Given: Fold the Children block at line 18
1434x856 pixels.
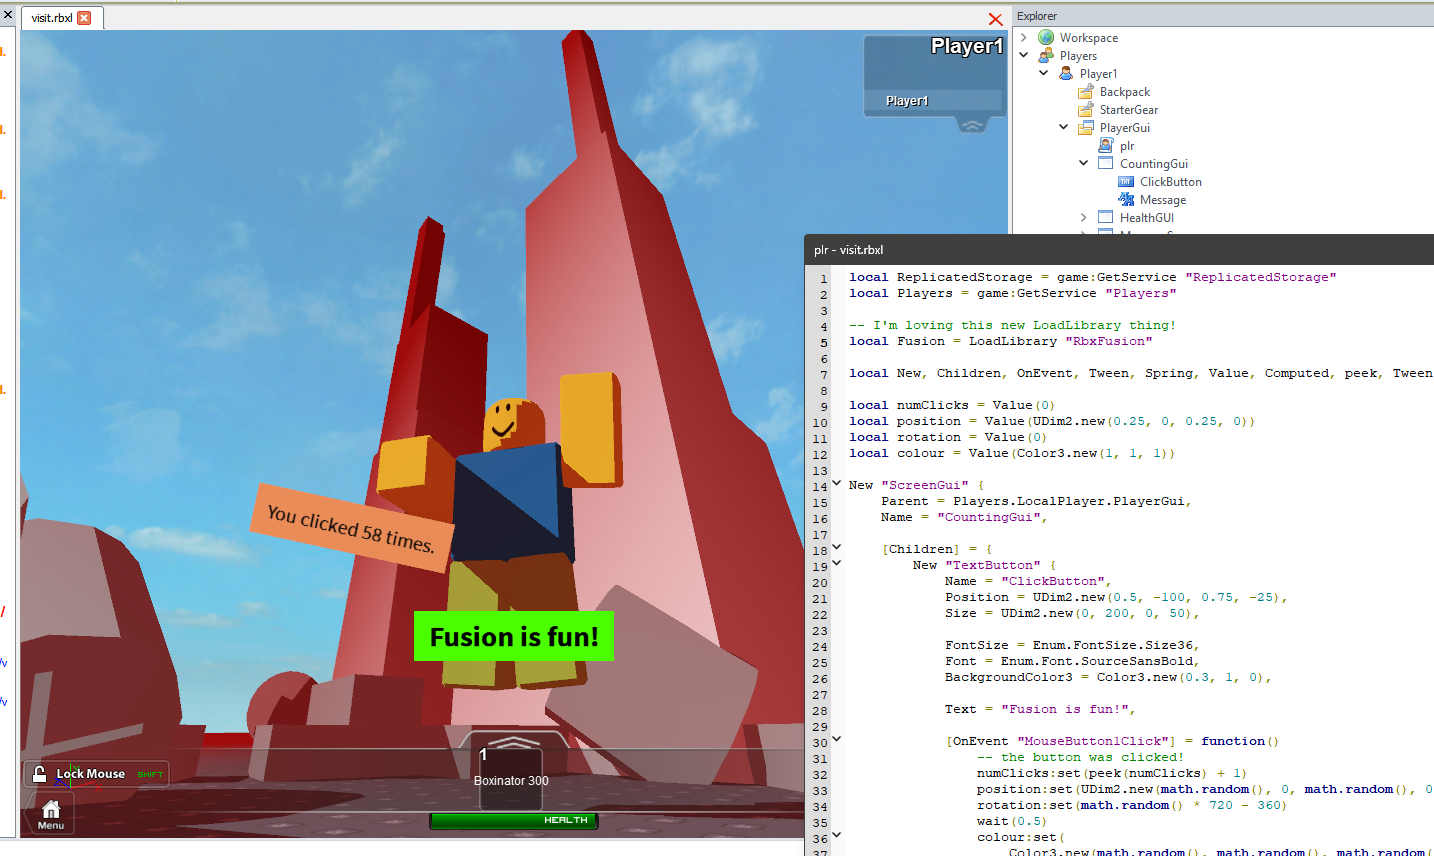Looking at the screenshot, I should point(837,548).
